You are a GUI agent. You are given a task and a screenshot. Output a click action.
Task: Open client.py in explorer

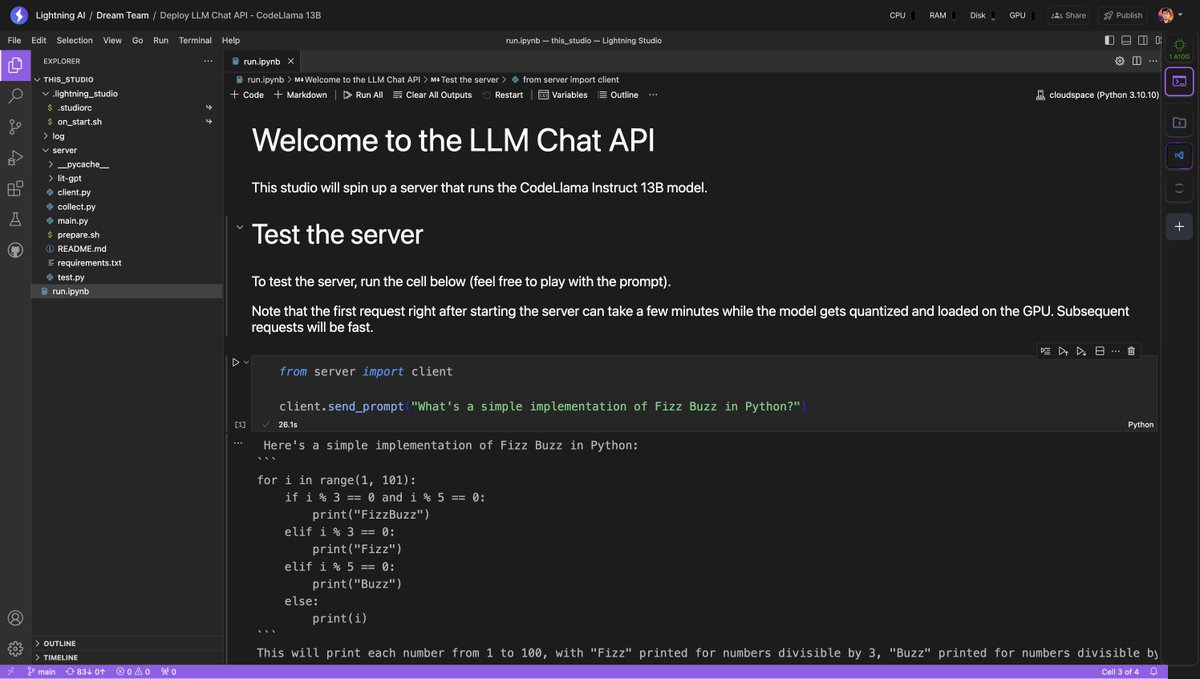[75, 192]
